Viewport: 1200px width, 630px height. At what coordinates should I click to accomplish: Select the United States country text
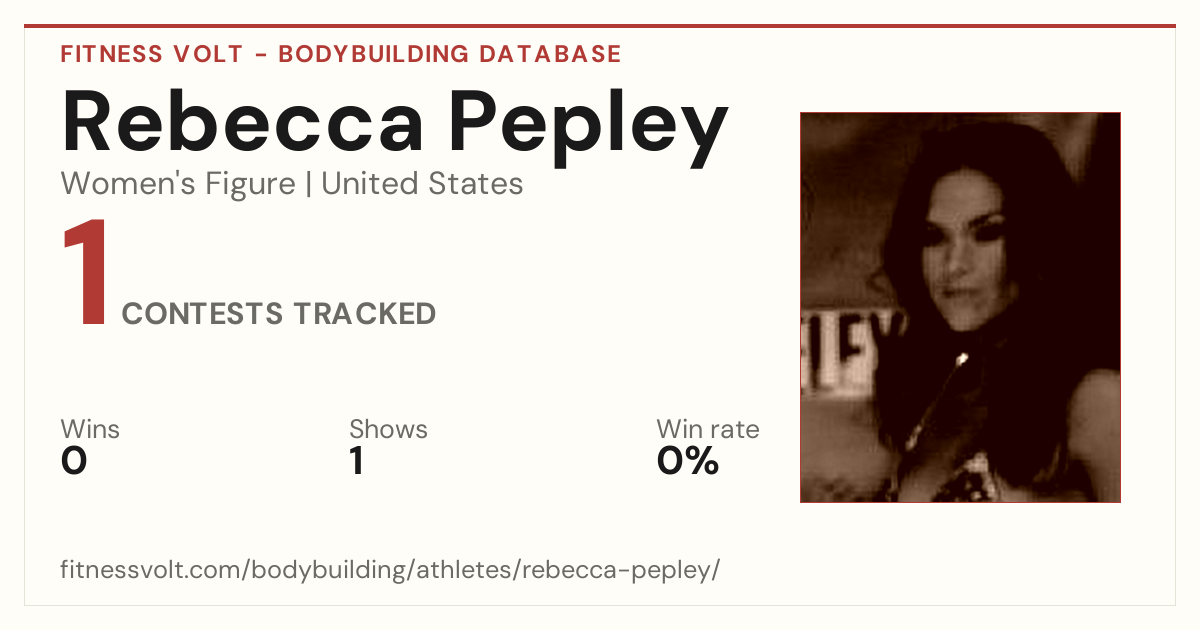(422, 184)
